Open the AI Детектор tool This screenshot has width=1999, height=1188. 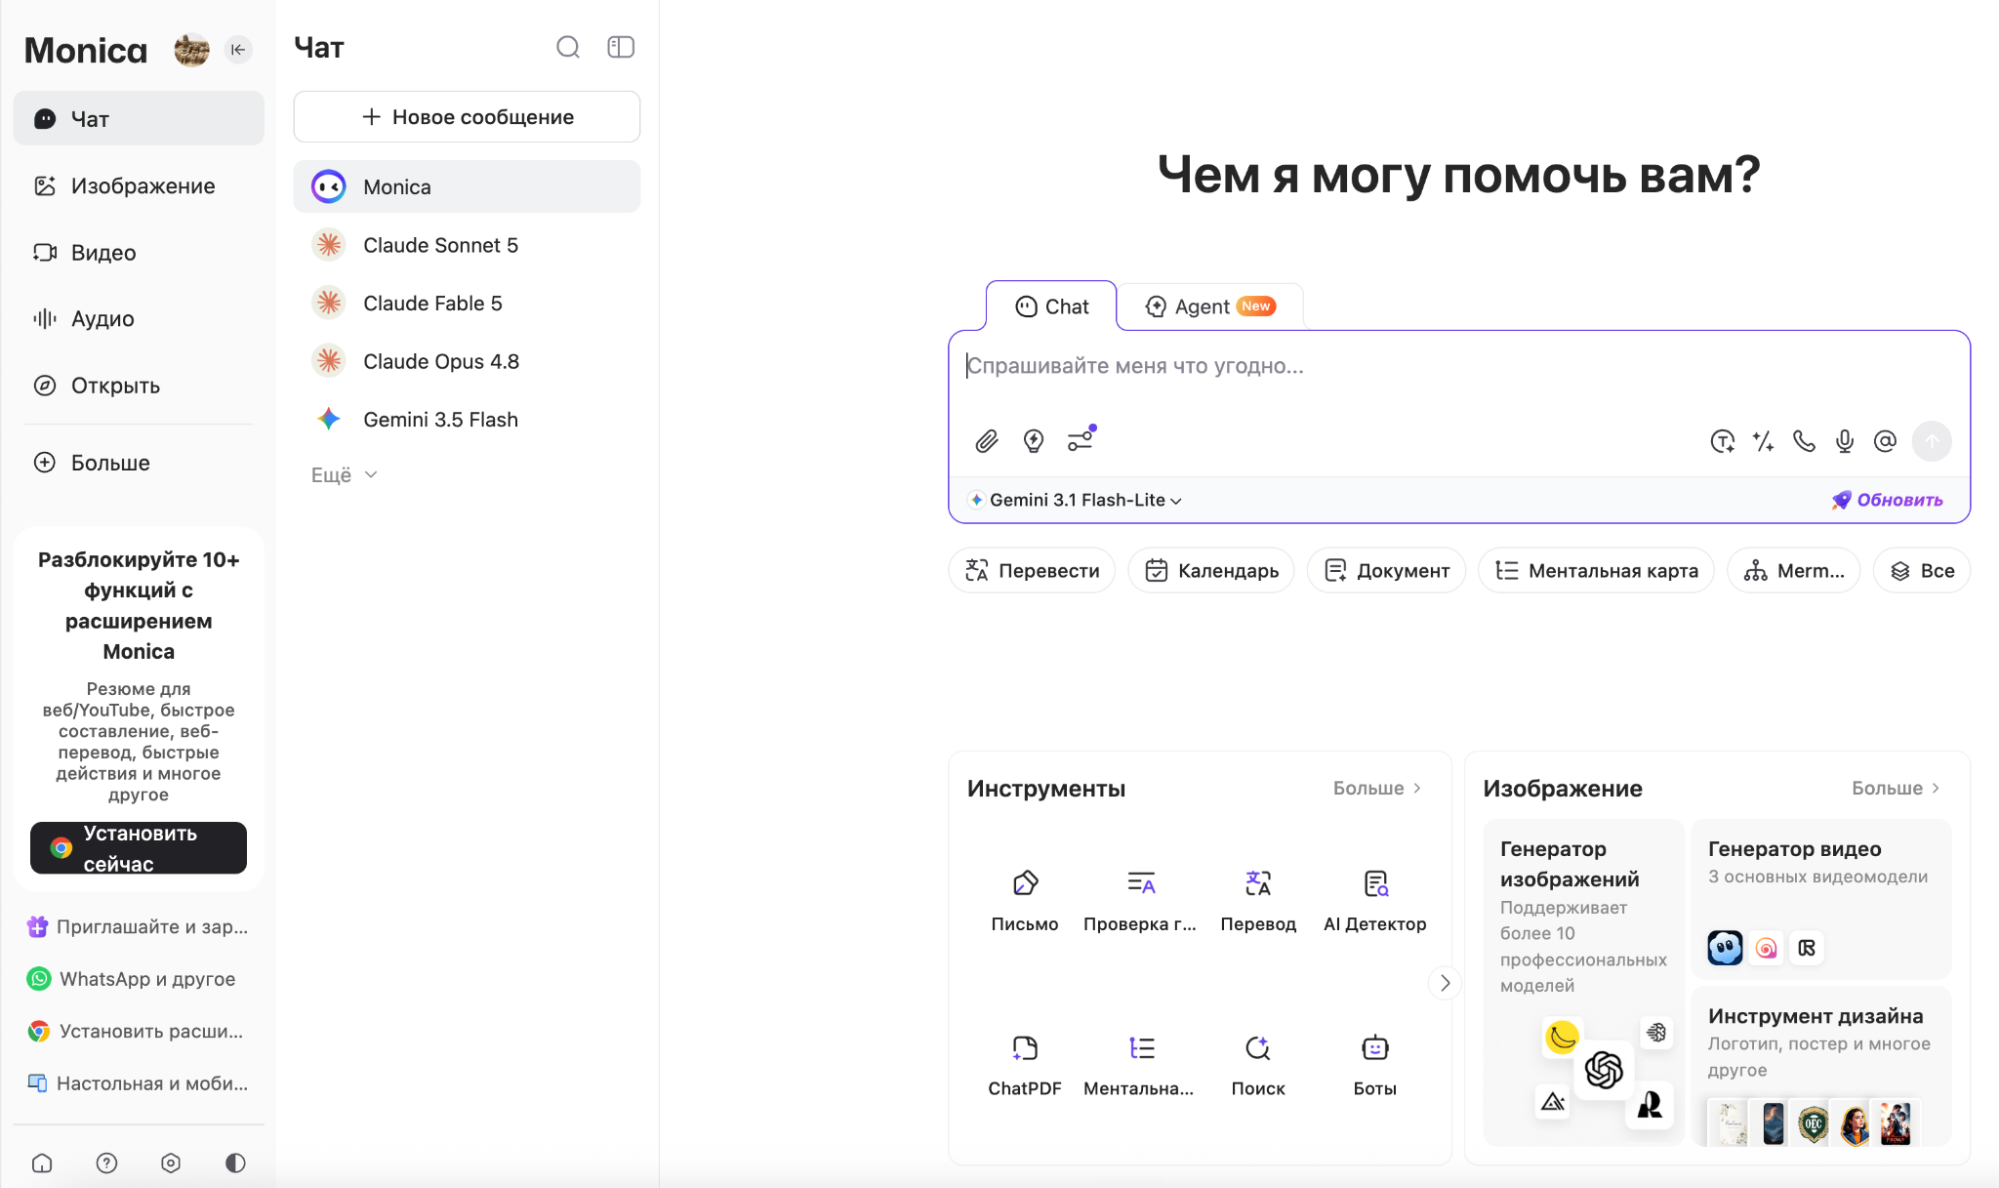click(x=1375, y=900)
